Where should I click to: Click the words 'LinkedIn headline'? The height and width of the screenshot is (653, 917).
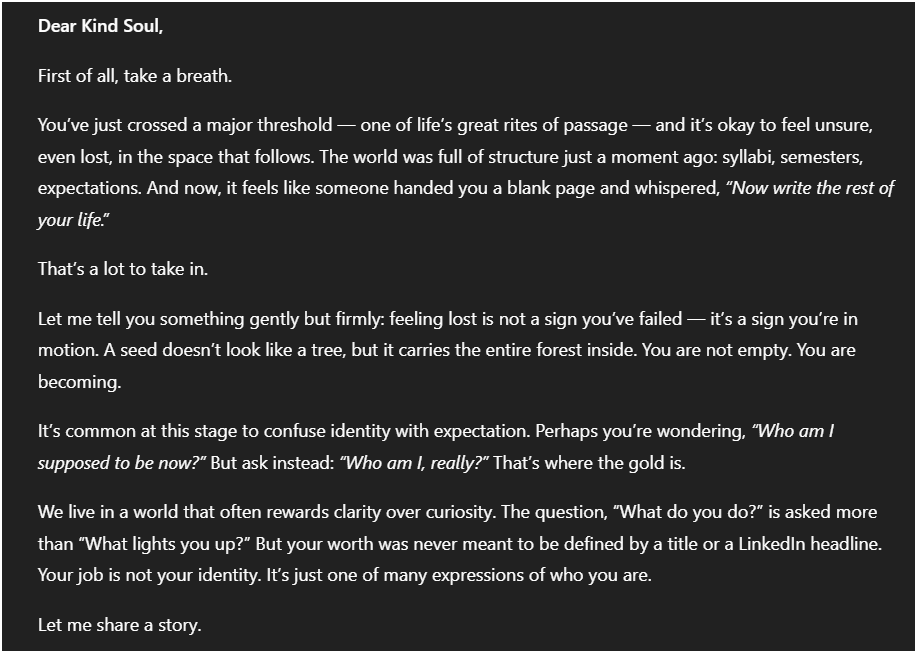point(809,544)
